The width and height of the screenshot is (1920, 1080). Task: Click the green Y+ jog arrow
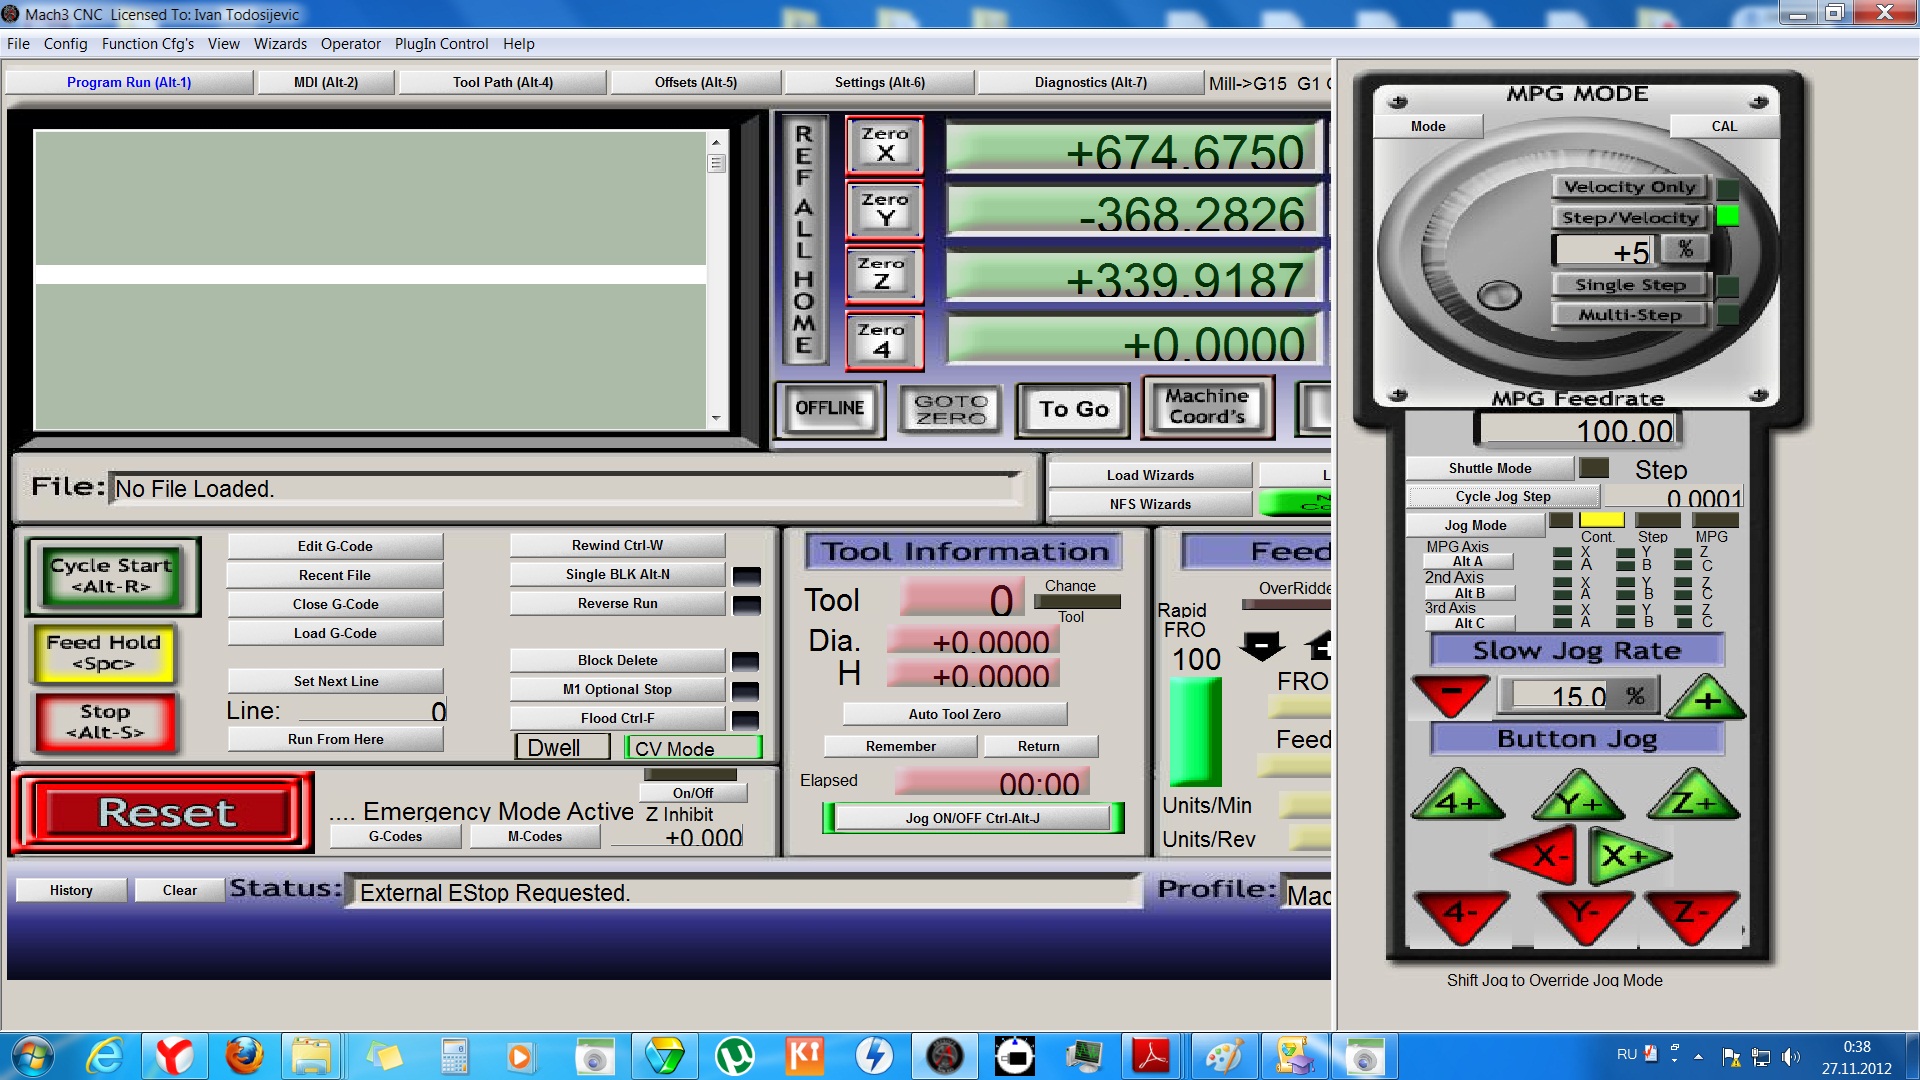(x=1578, y=800)
